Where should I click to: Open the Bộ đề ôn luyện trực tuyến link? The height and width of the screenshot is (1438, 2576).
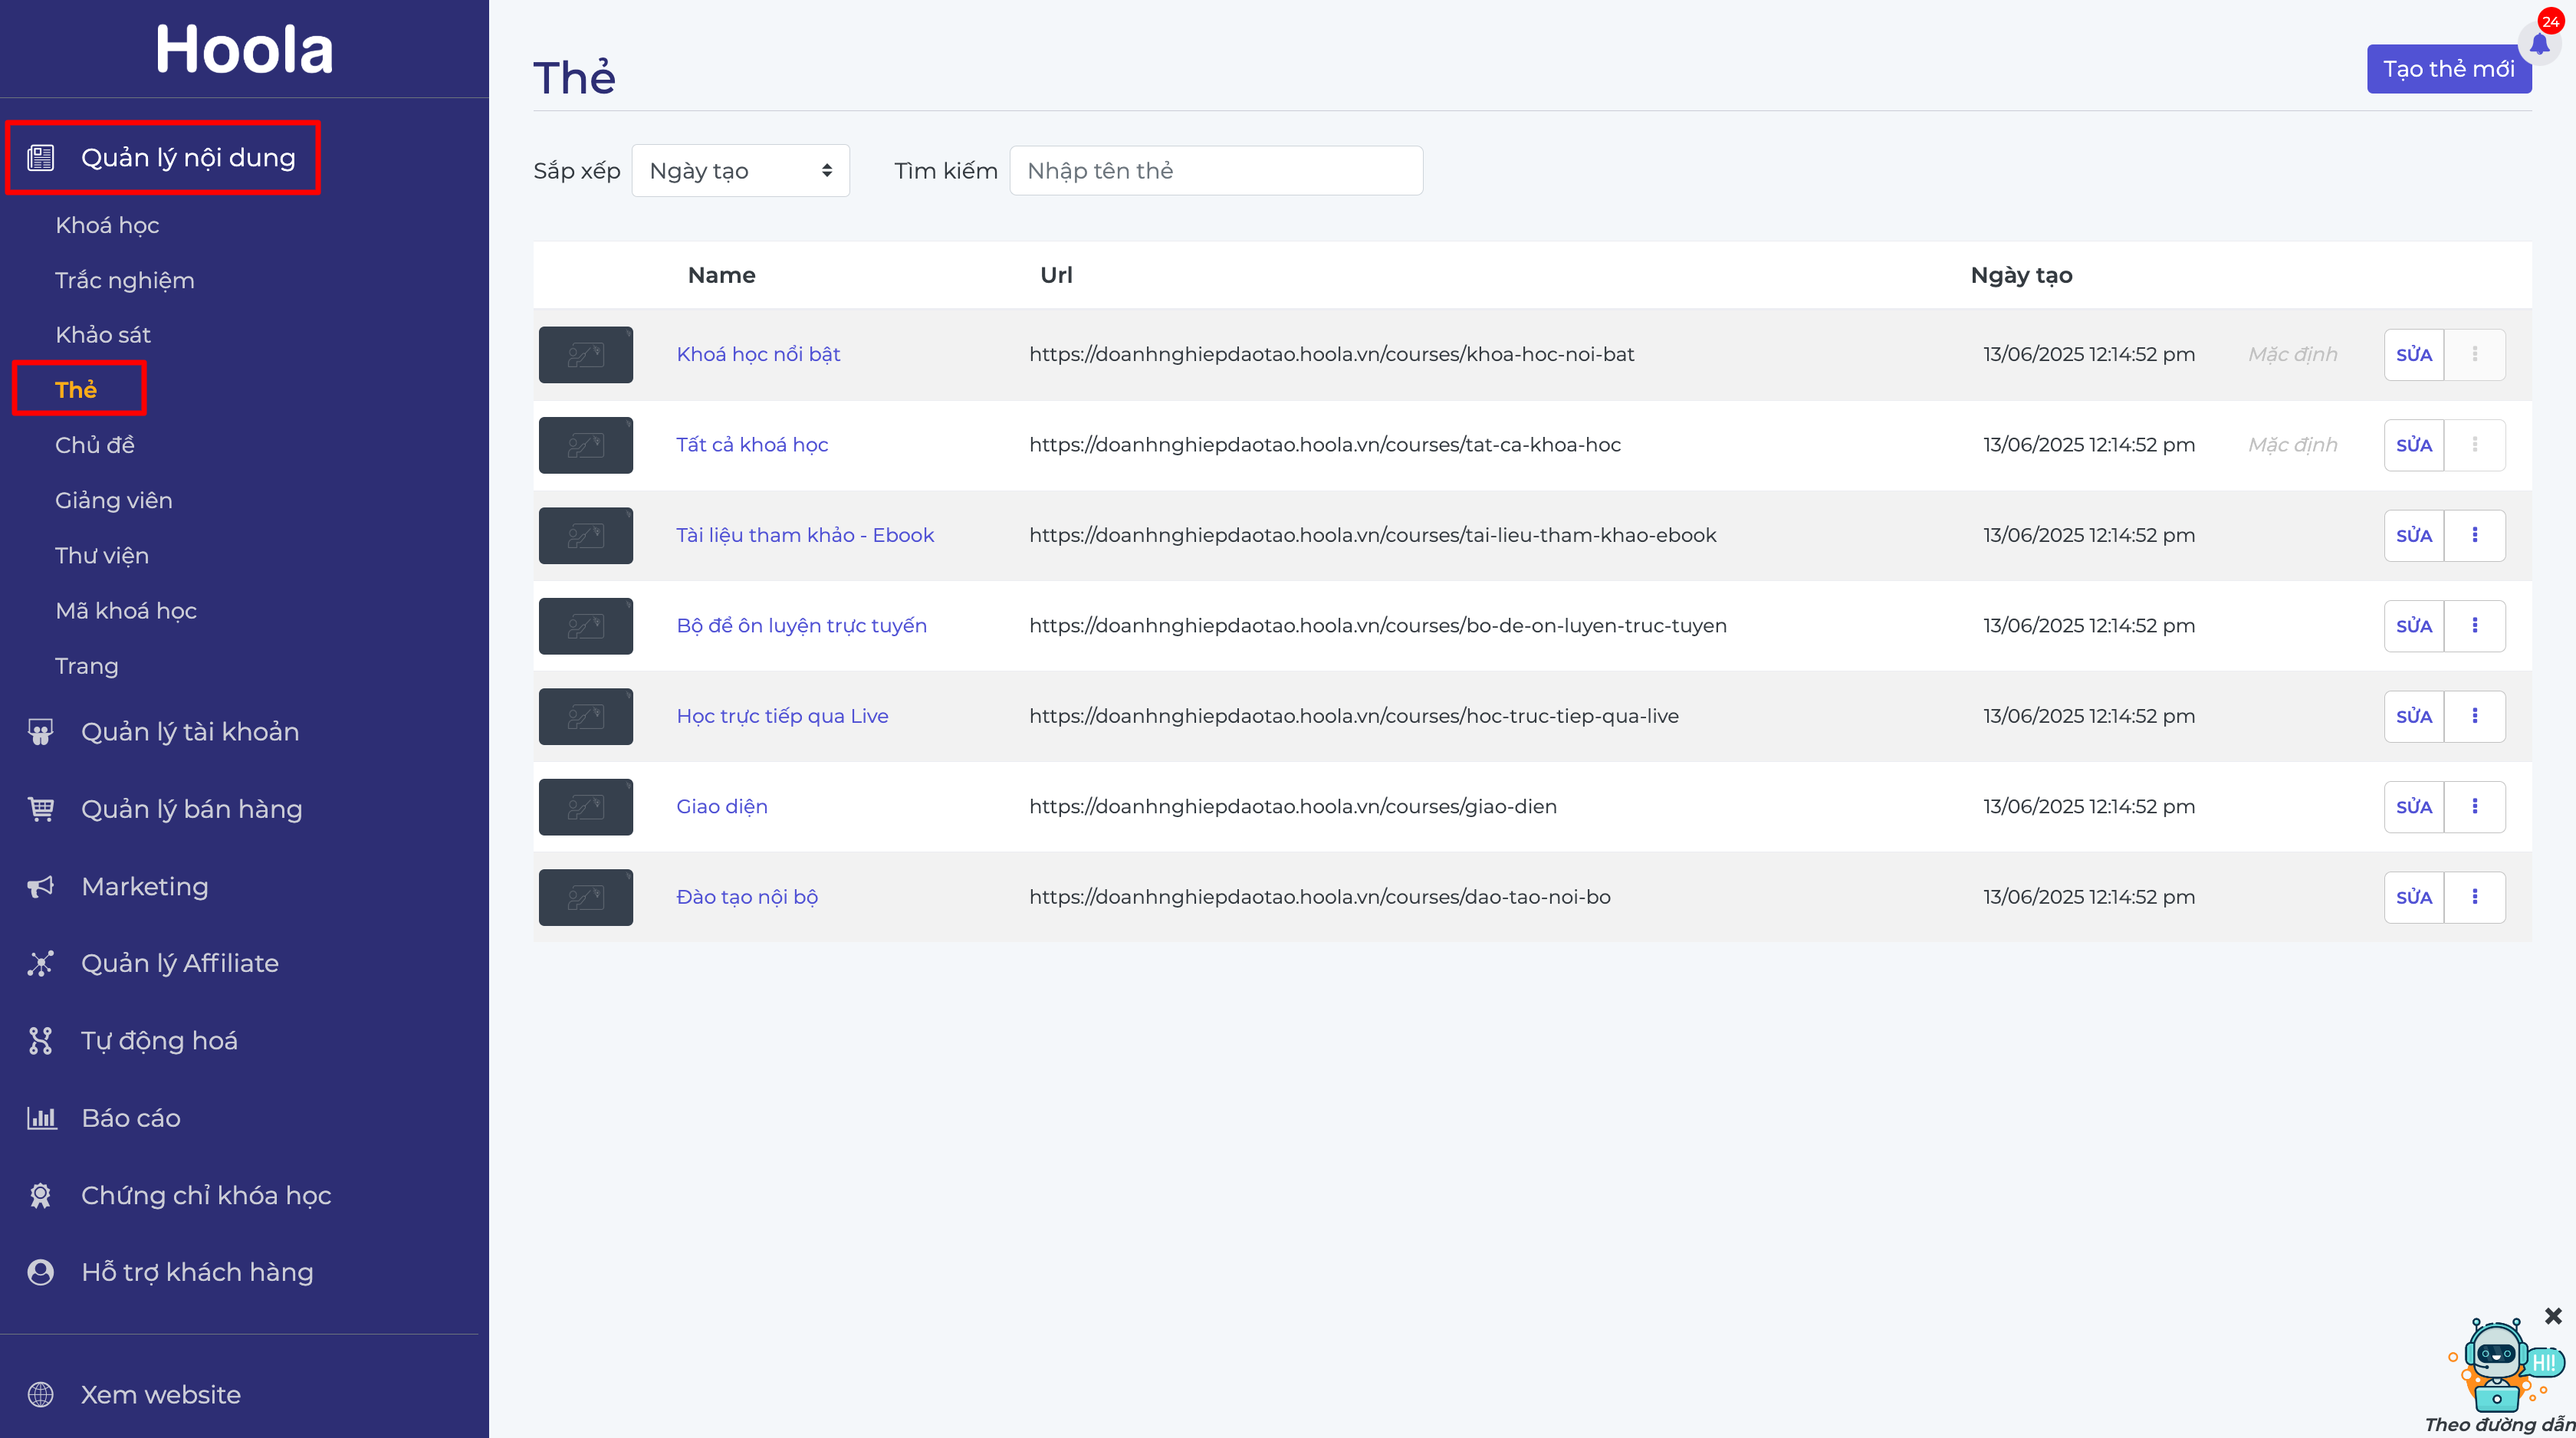tap(801, 626)
